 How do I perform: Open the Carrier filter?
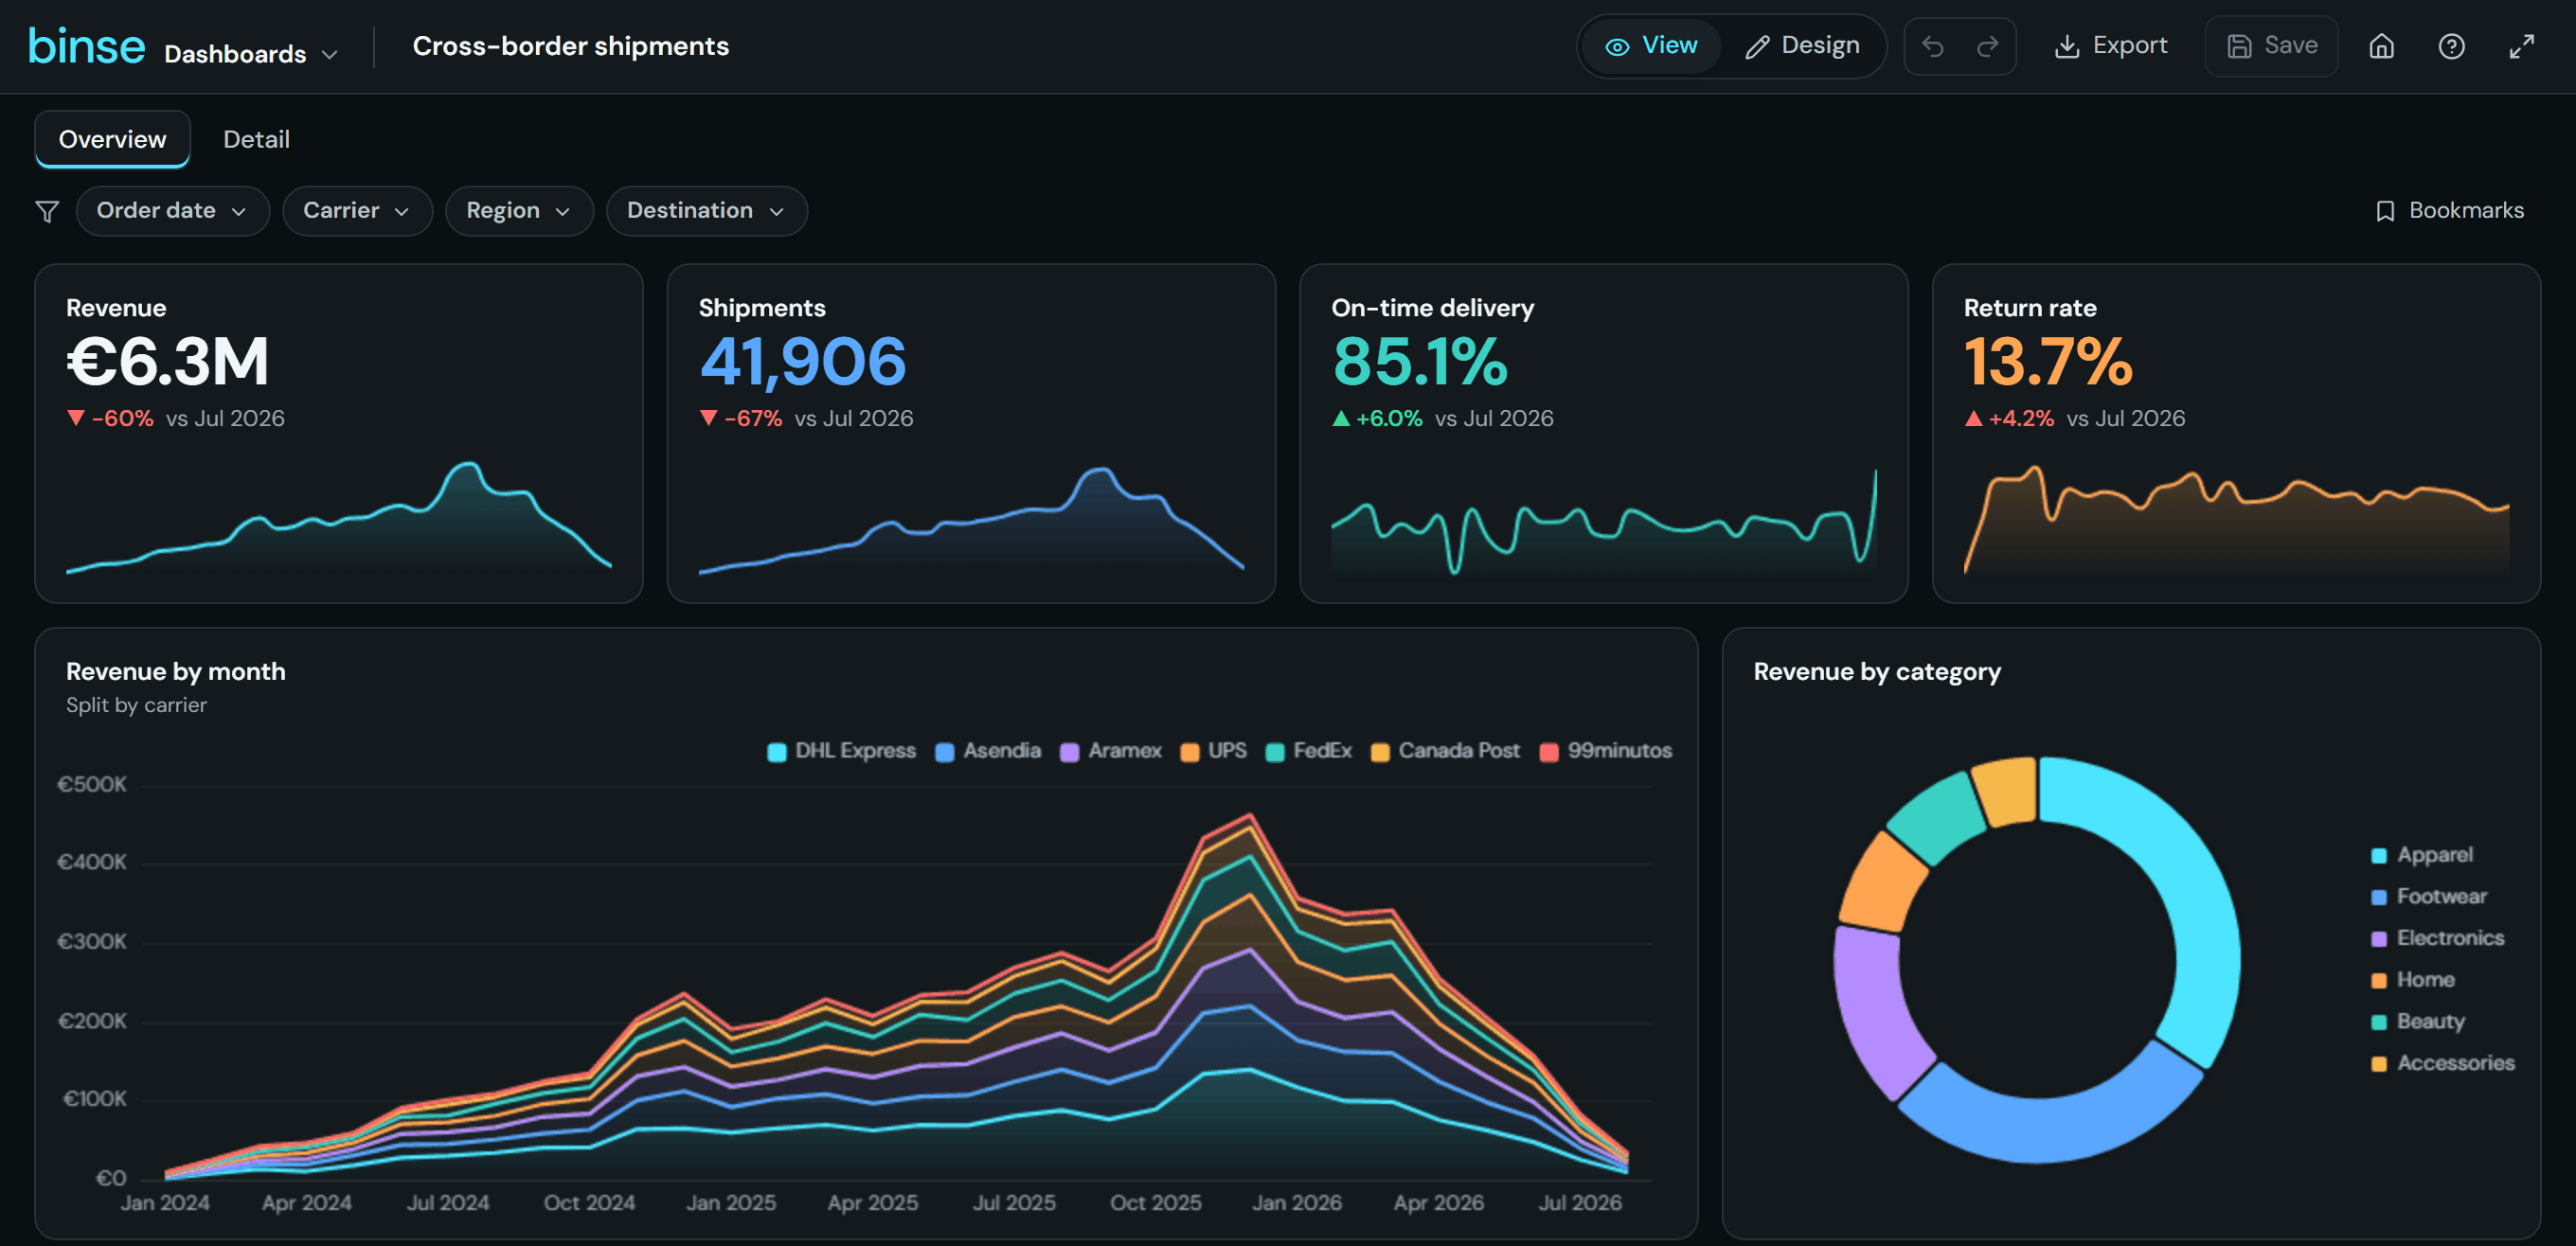click(x=357, y=211)
